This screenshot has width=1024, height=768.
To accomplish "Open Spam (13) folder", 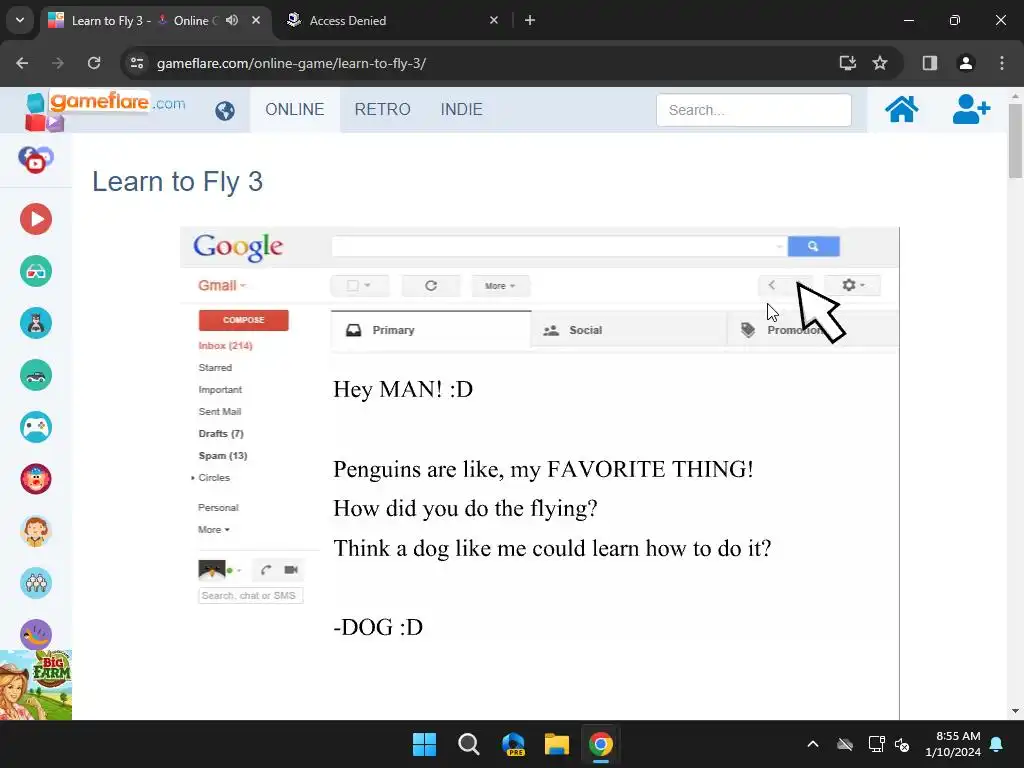I will 223,456.
